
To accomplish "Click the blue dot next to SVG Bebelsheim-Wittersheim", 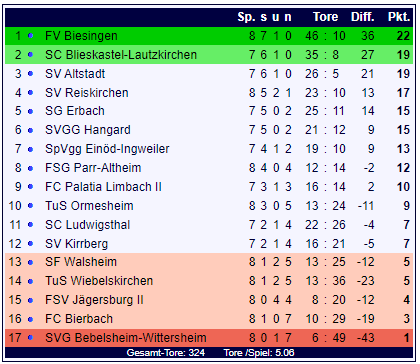I will coord(30,338).
